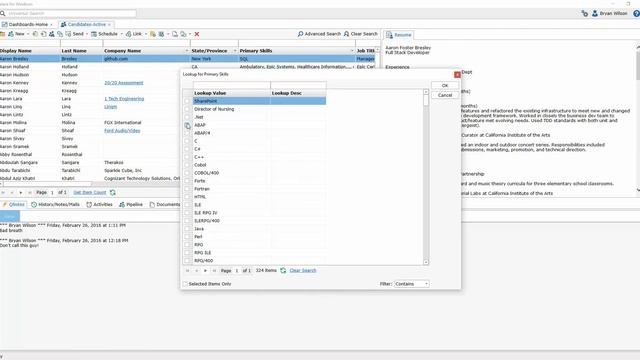Enable the Selected Items Only checkbox
640x360 pixels.
point(185,284)
